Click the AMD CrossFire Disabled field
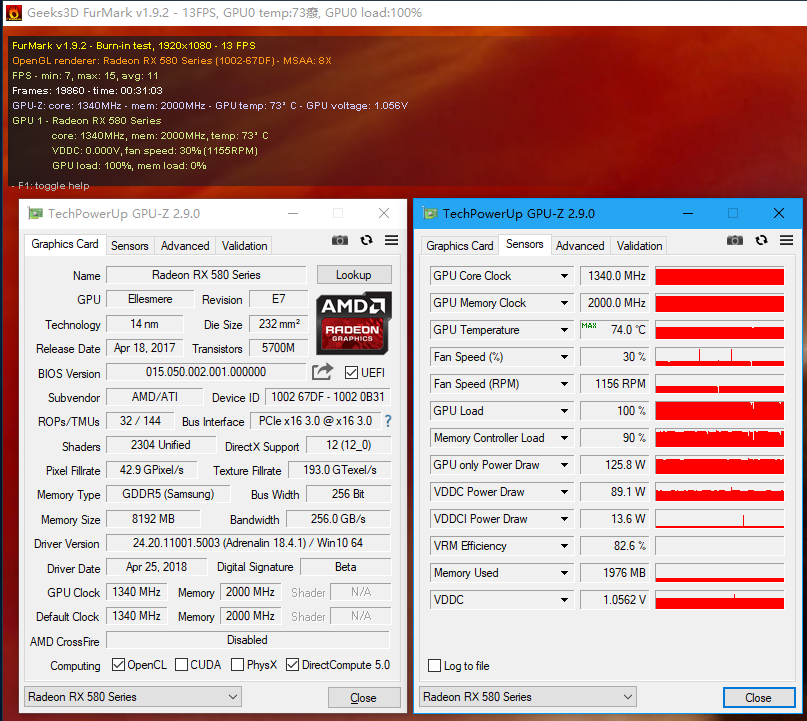 tap(248, 640)
